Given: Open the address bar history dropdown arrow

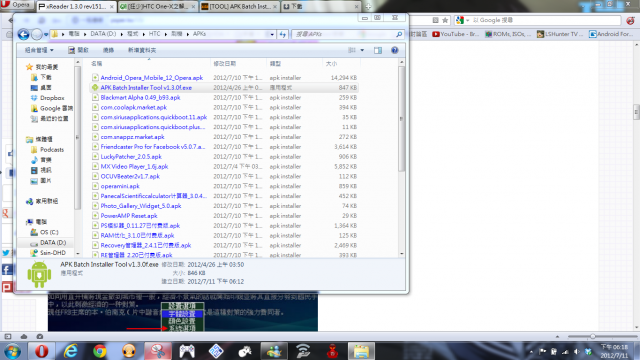Looking at the screenshot, I should pos(272,34).
